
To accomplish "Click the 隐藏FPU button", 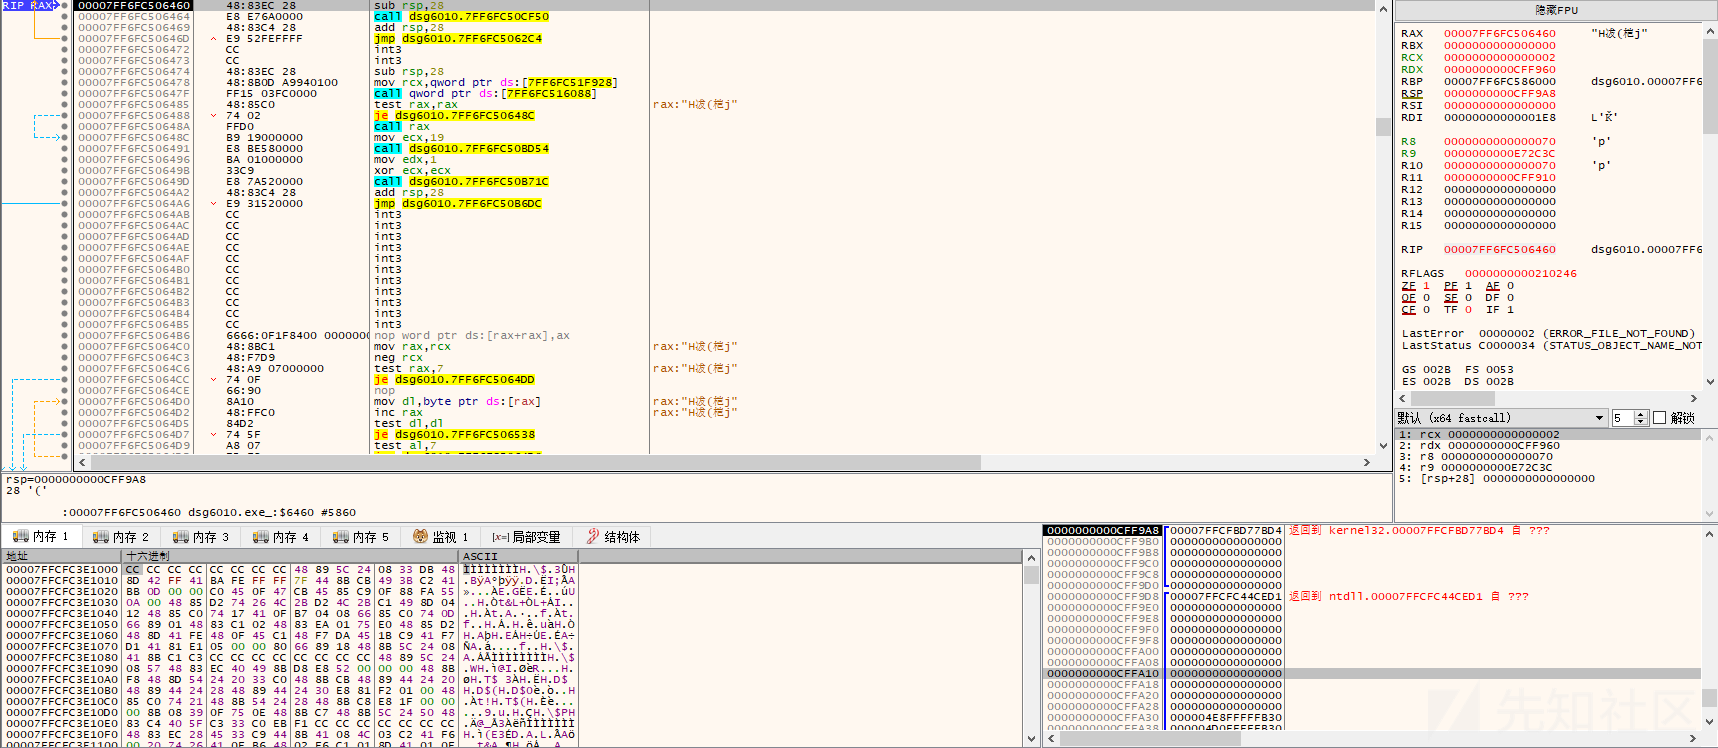I will pos(1556,10).
